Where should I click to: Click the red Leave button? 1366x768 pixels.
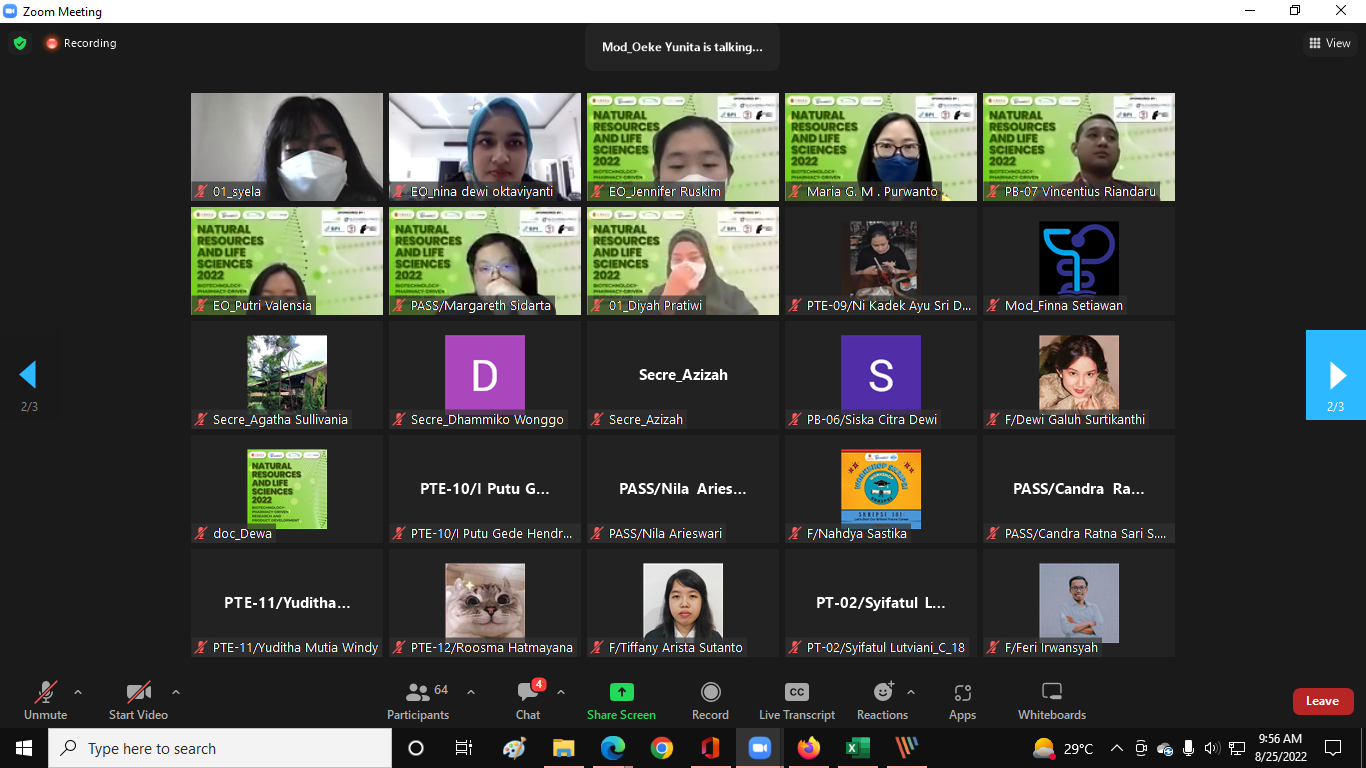click(x=1322, y=701)
